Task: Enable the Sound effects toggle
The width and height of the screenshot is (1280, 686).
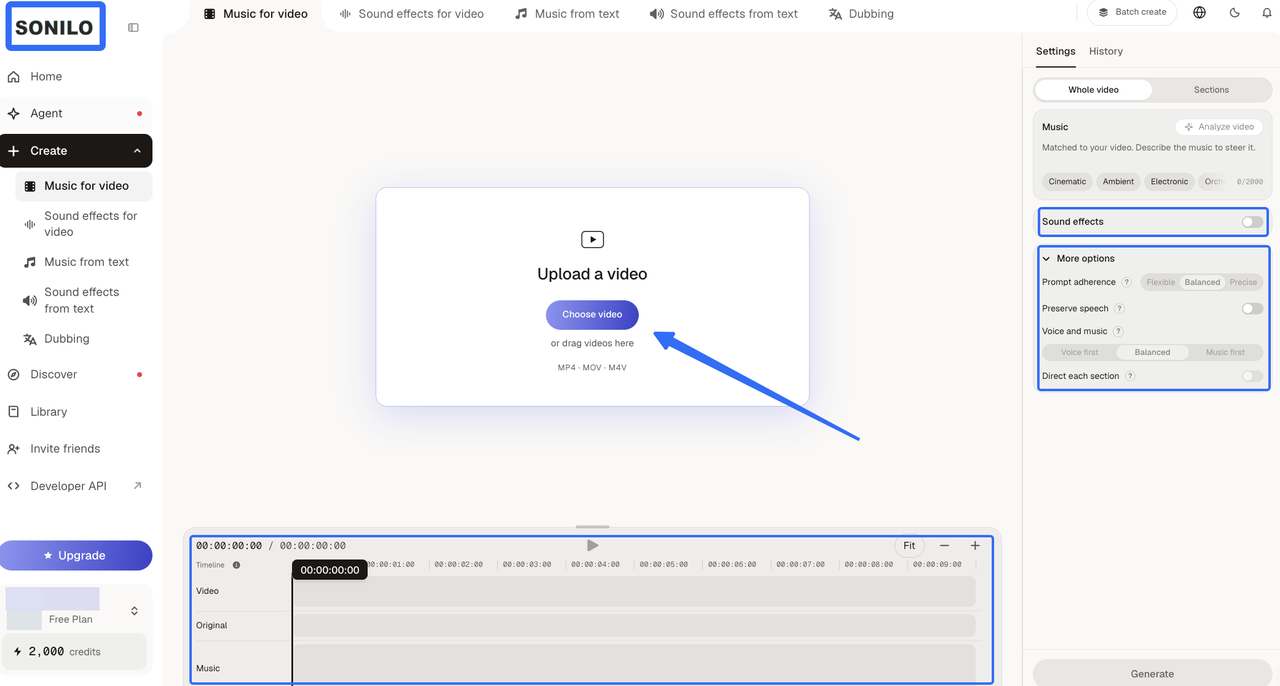Action: coord(1252,222)
